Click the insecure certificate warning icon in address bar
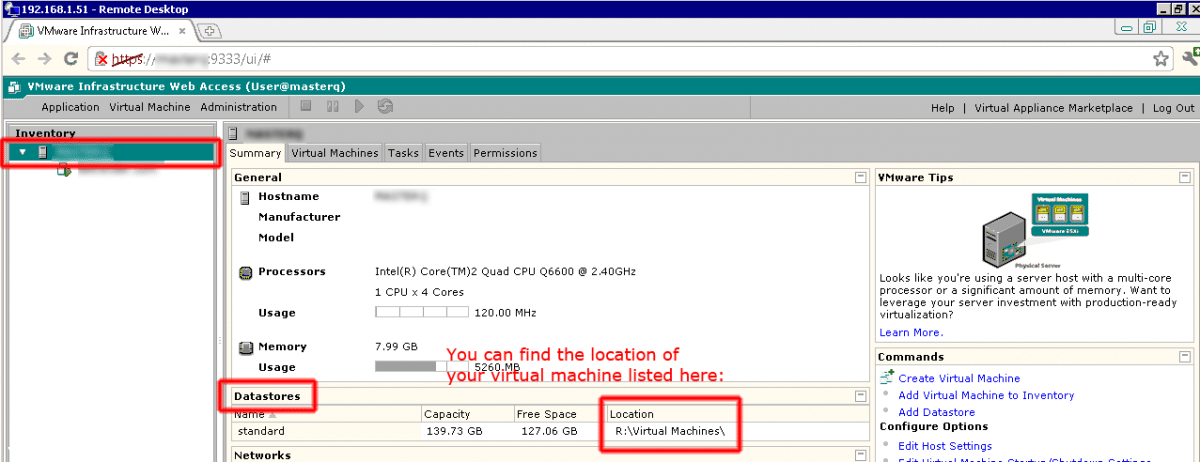The height and width of the screenshot is (462, 1200). click(101, 59)
